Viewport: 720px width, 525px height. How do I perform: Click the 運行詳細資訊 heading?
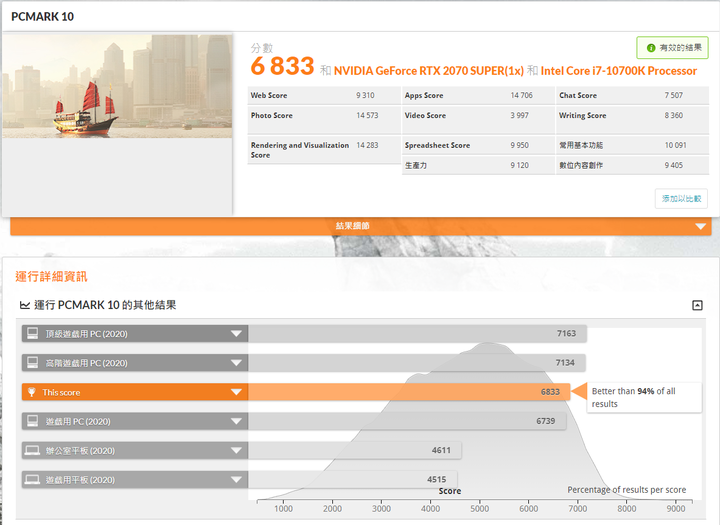(51, 277)
